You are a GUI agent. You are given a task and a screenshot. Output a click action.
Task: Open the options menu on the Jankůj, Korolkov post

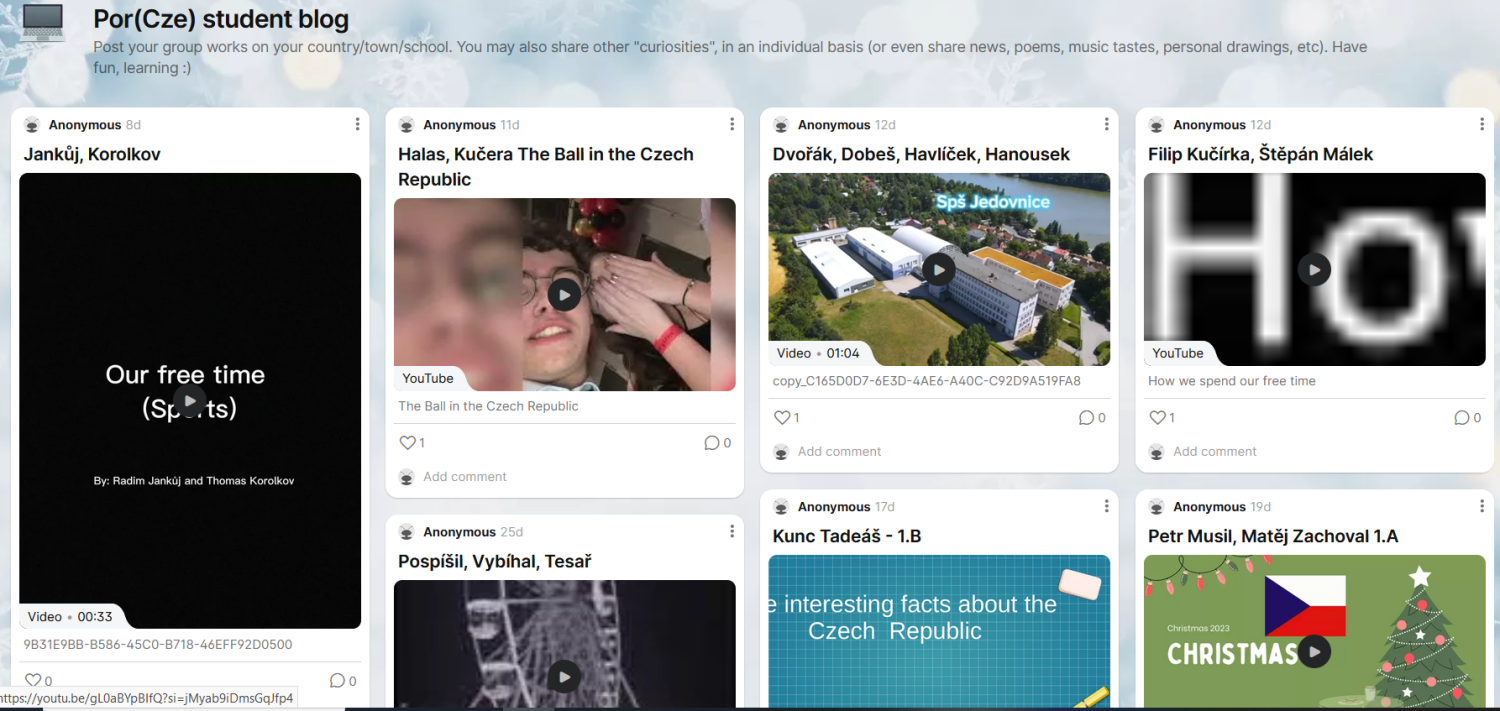coord(357,124)
